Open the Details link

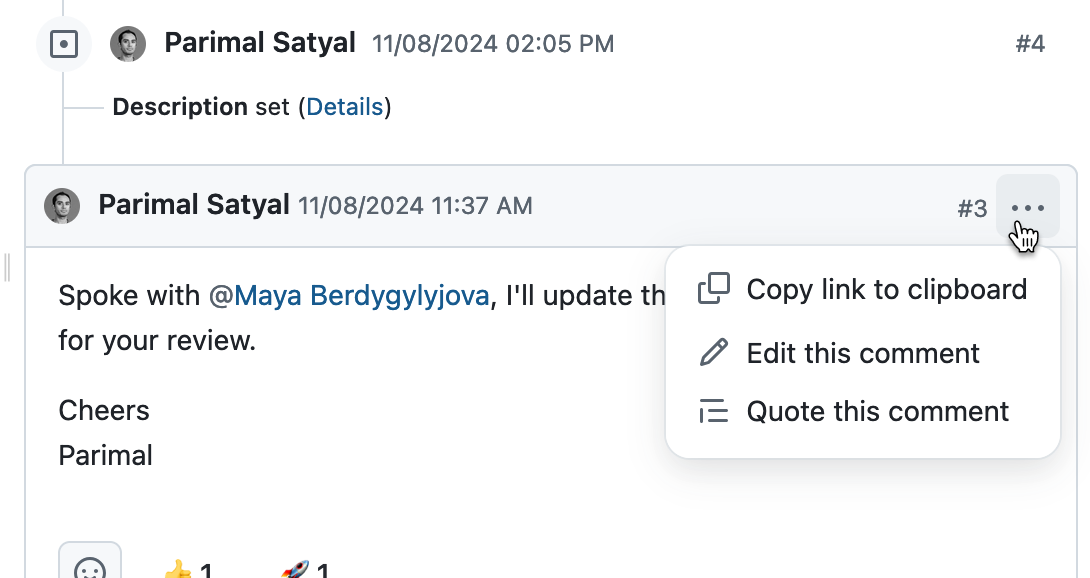coord(345,107)
